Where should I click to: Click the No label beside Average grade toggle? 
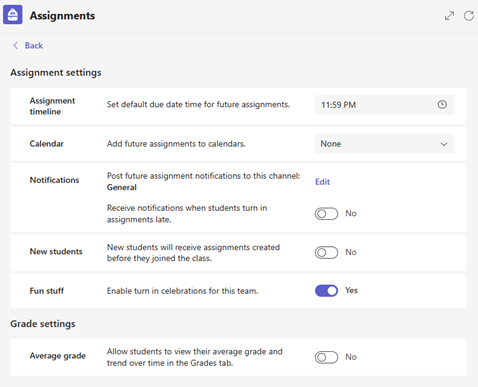(x=351, y=357)
